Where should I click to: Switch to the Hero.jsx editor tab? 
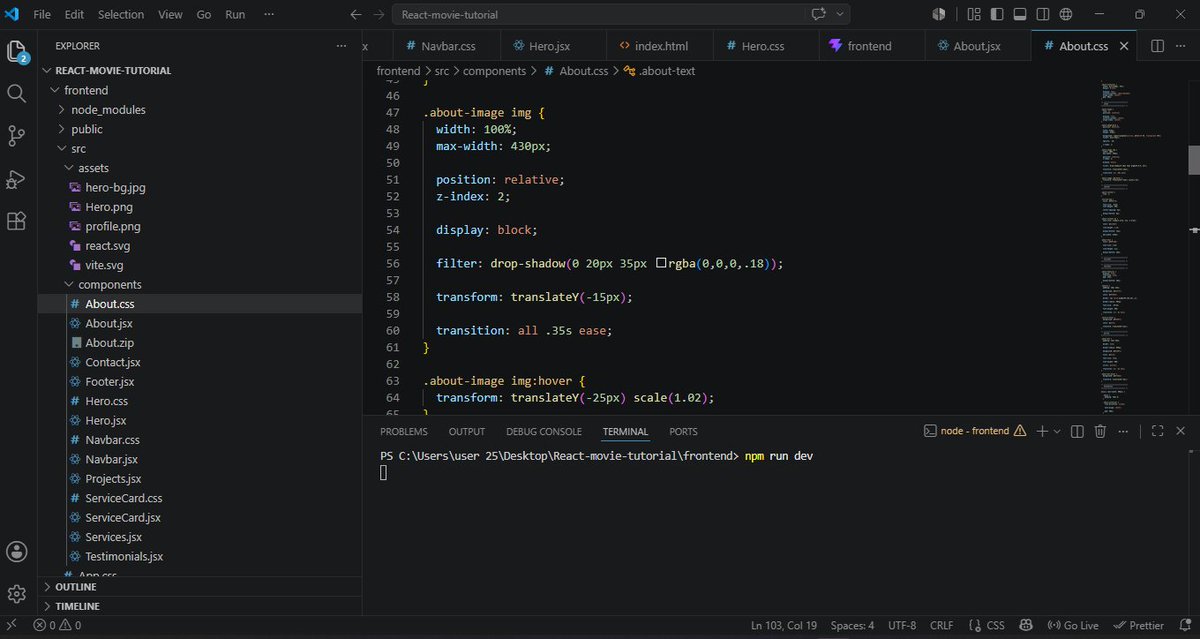[551, 46]
